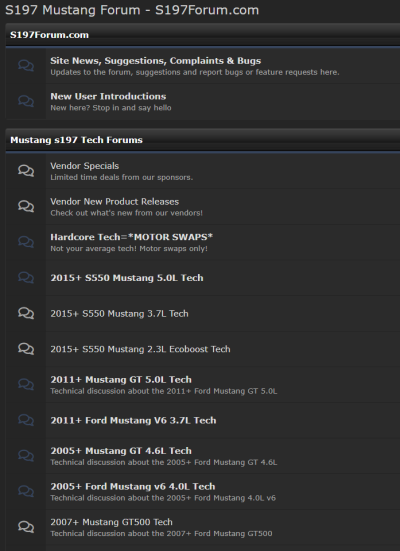
Task: Open the Vendor Specials forum
Action: click(x=85, y=166)
